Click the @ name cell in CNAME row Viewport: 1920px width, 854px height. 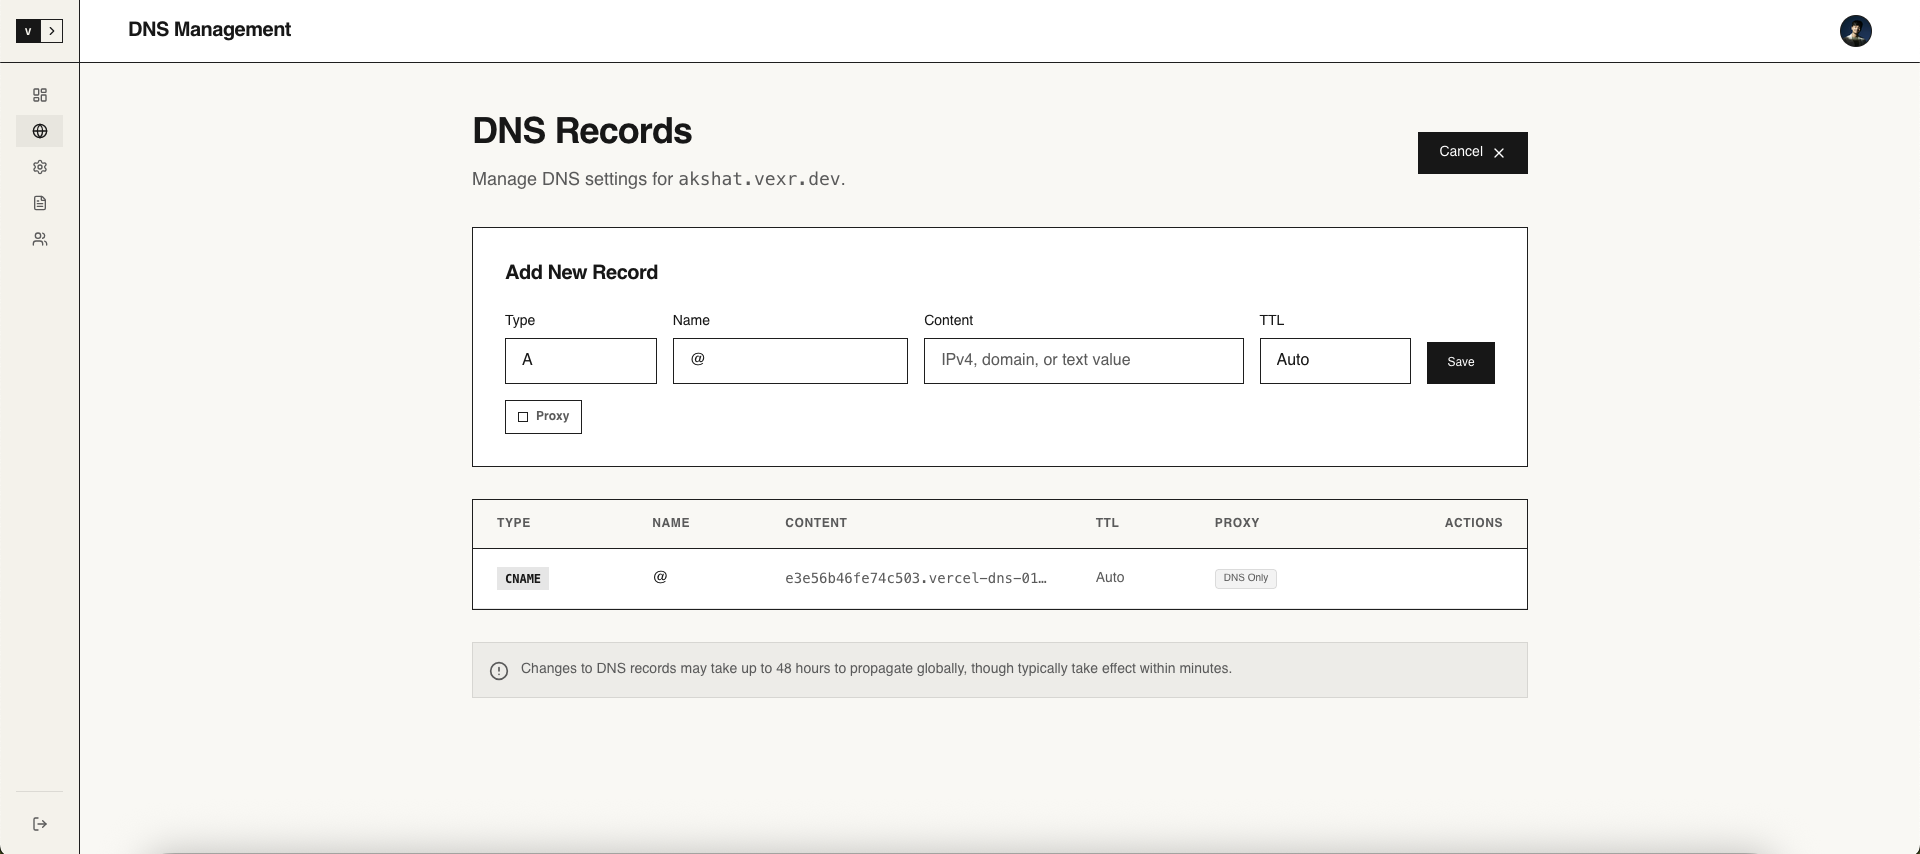(660, 577)
